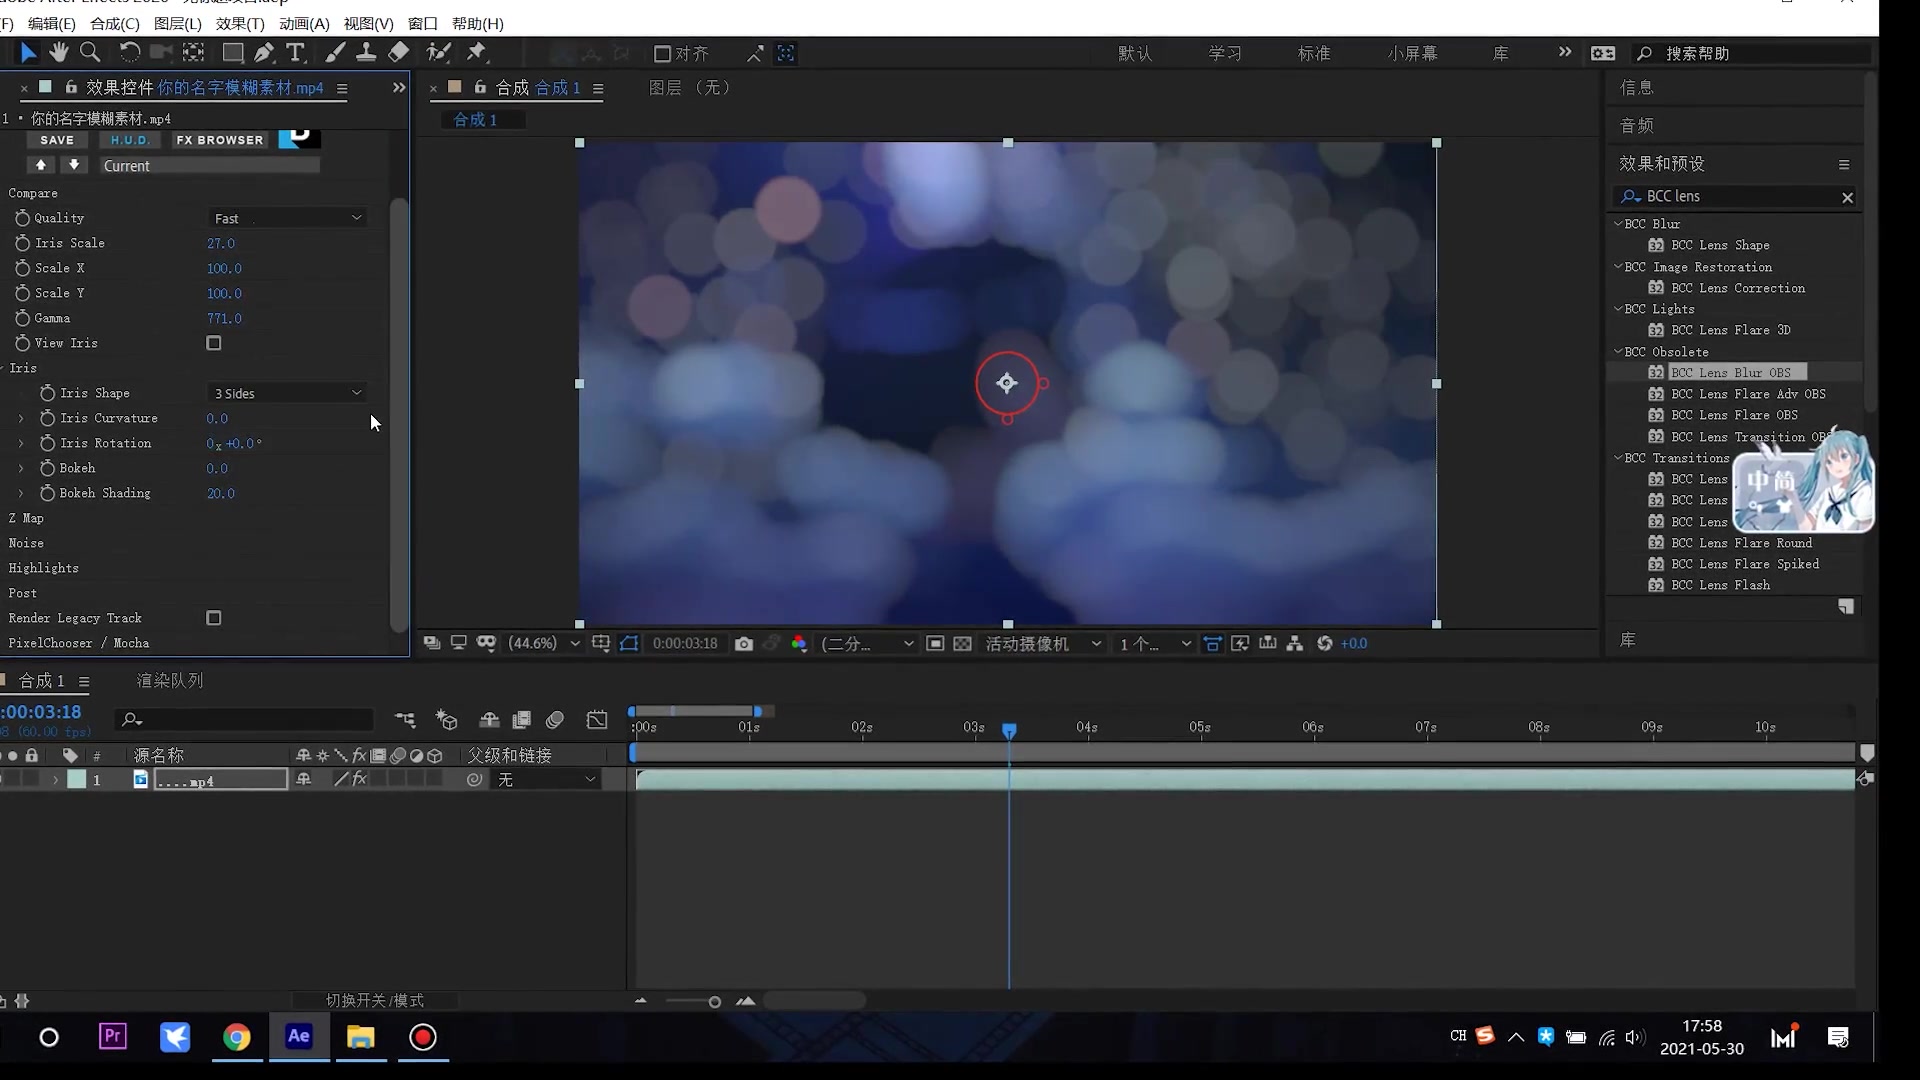The image size is (1920, 1080).
Task: Select the Clone Stamp tool
Action: tap(366, 53)
